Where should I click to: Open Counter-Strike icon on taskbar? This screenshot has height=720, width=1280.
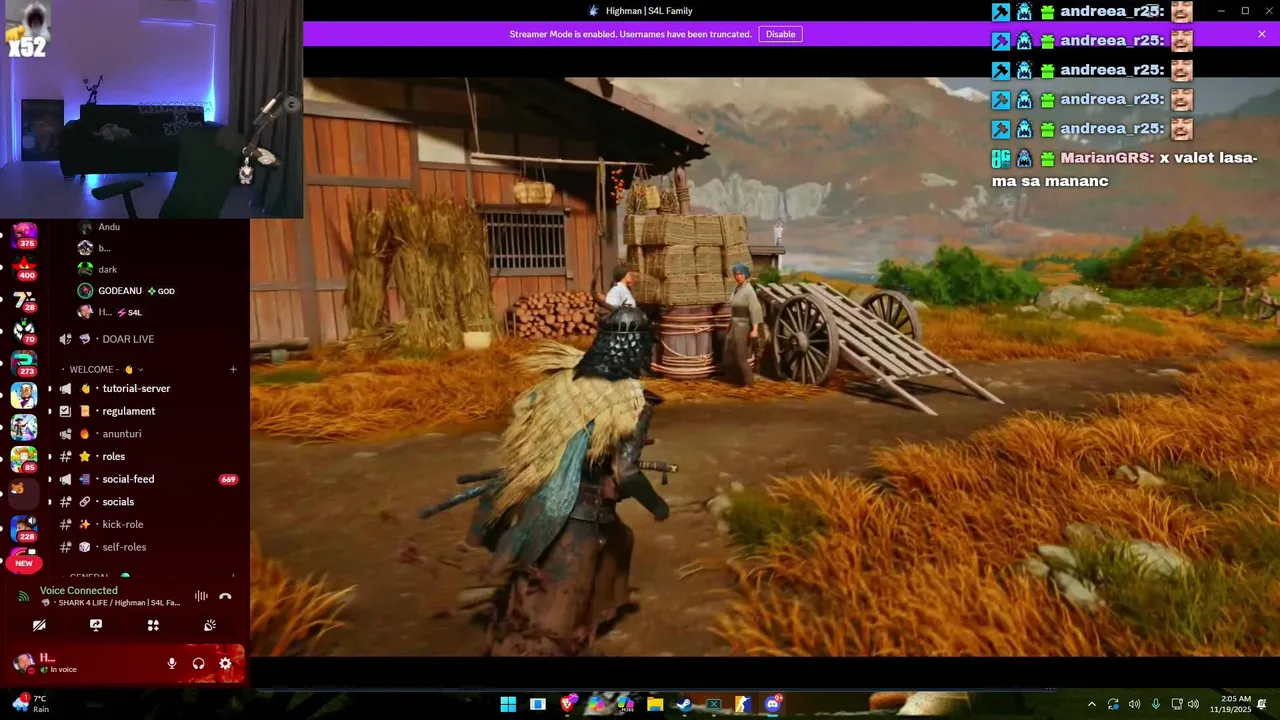(x=743, y=704)
